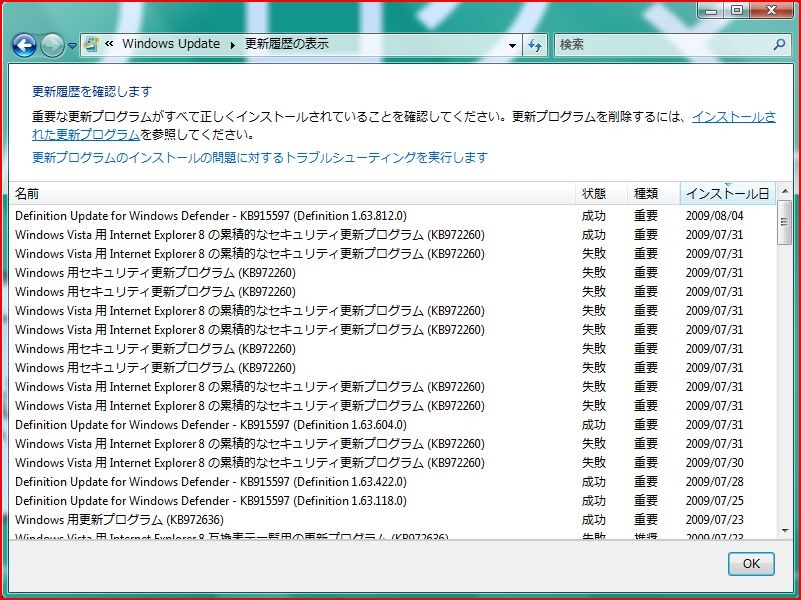801x600 pixels.
Task: Click the Forward navigation arrow button
Action: (52, 45)
